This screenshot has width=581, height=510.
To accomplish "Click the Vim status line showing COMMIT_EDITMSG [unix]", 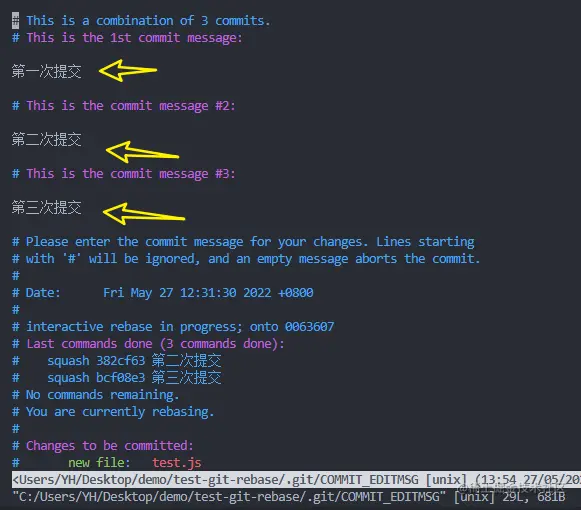I will point(296,480).
